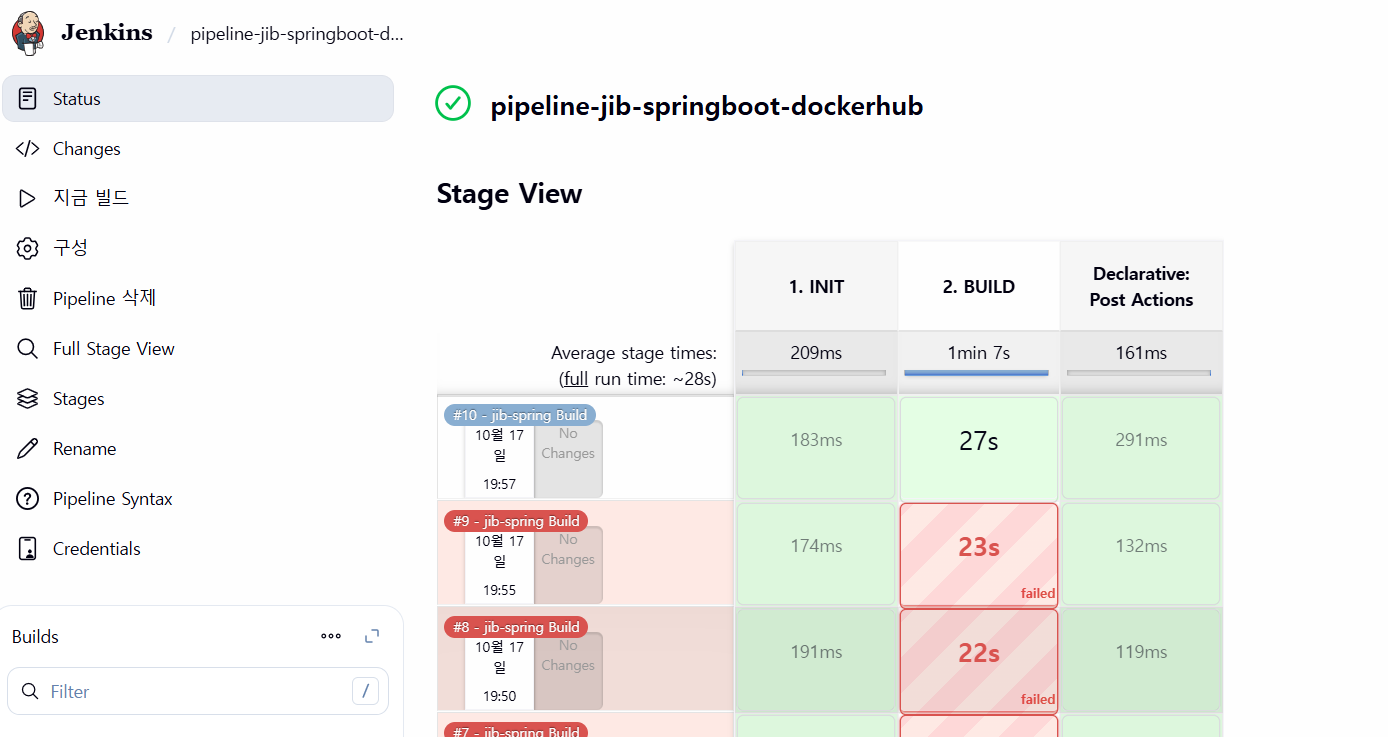1388x737 pixels.
Task: Focus the builds Filter search field
Action: point(198,691)
